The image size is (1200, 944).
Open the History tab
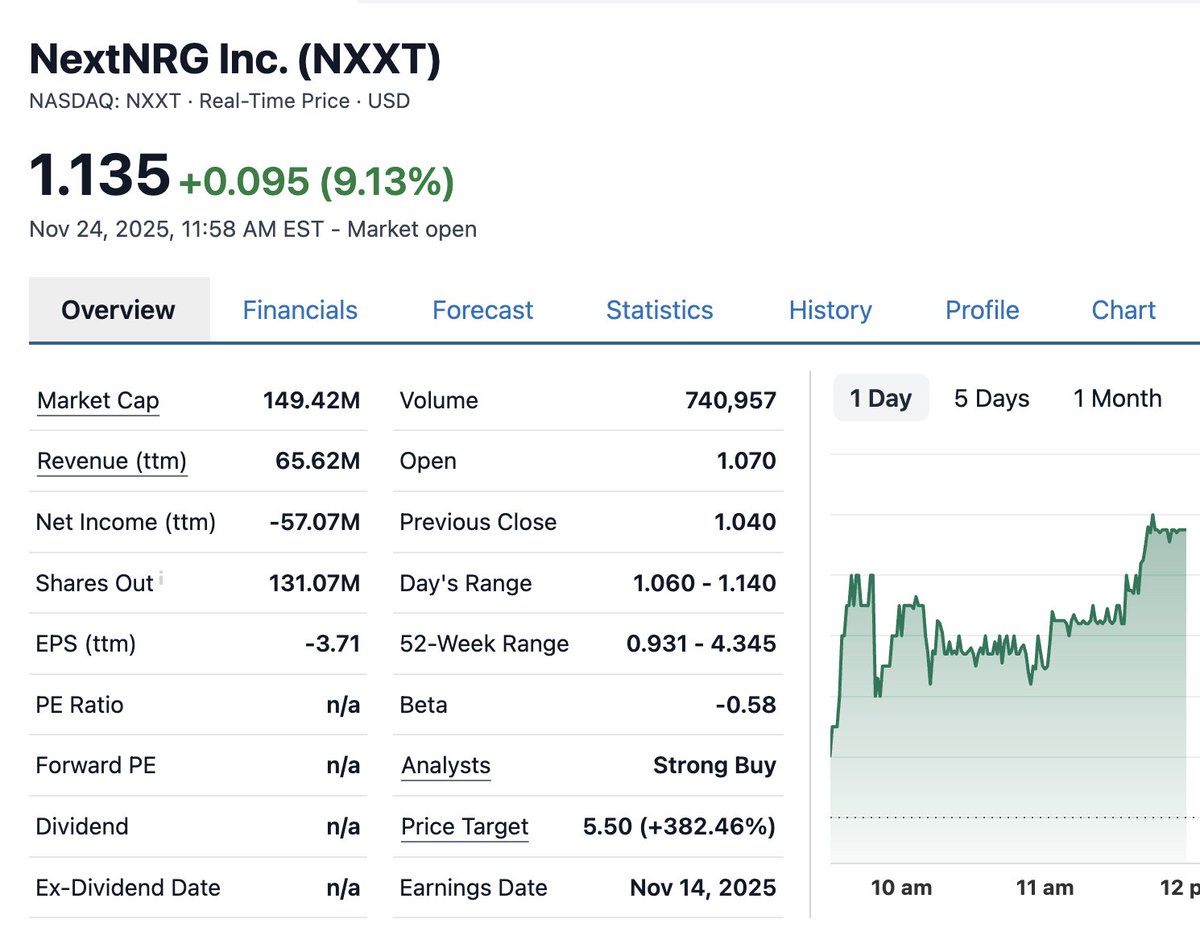[830, 310]
